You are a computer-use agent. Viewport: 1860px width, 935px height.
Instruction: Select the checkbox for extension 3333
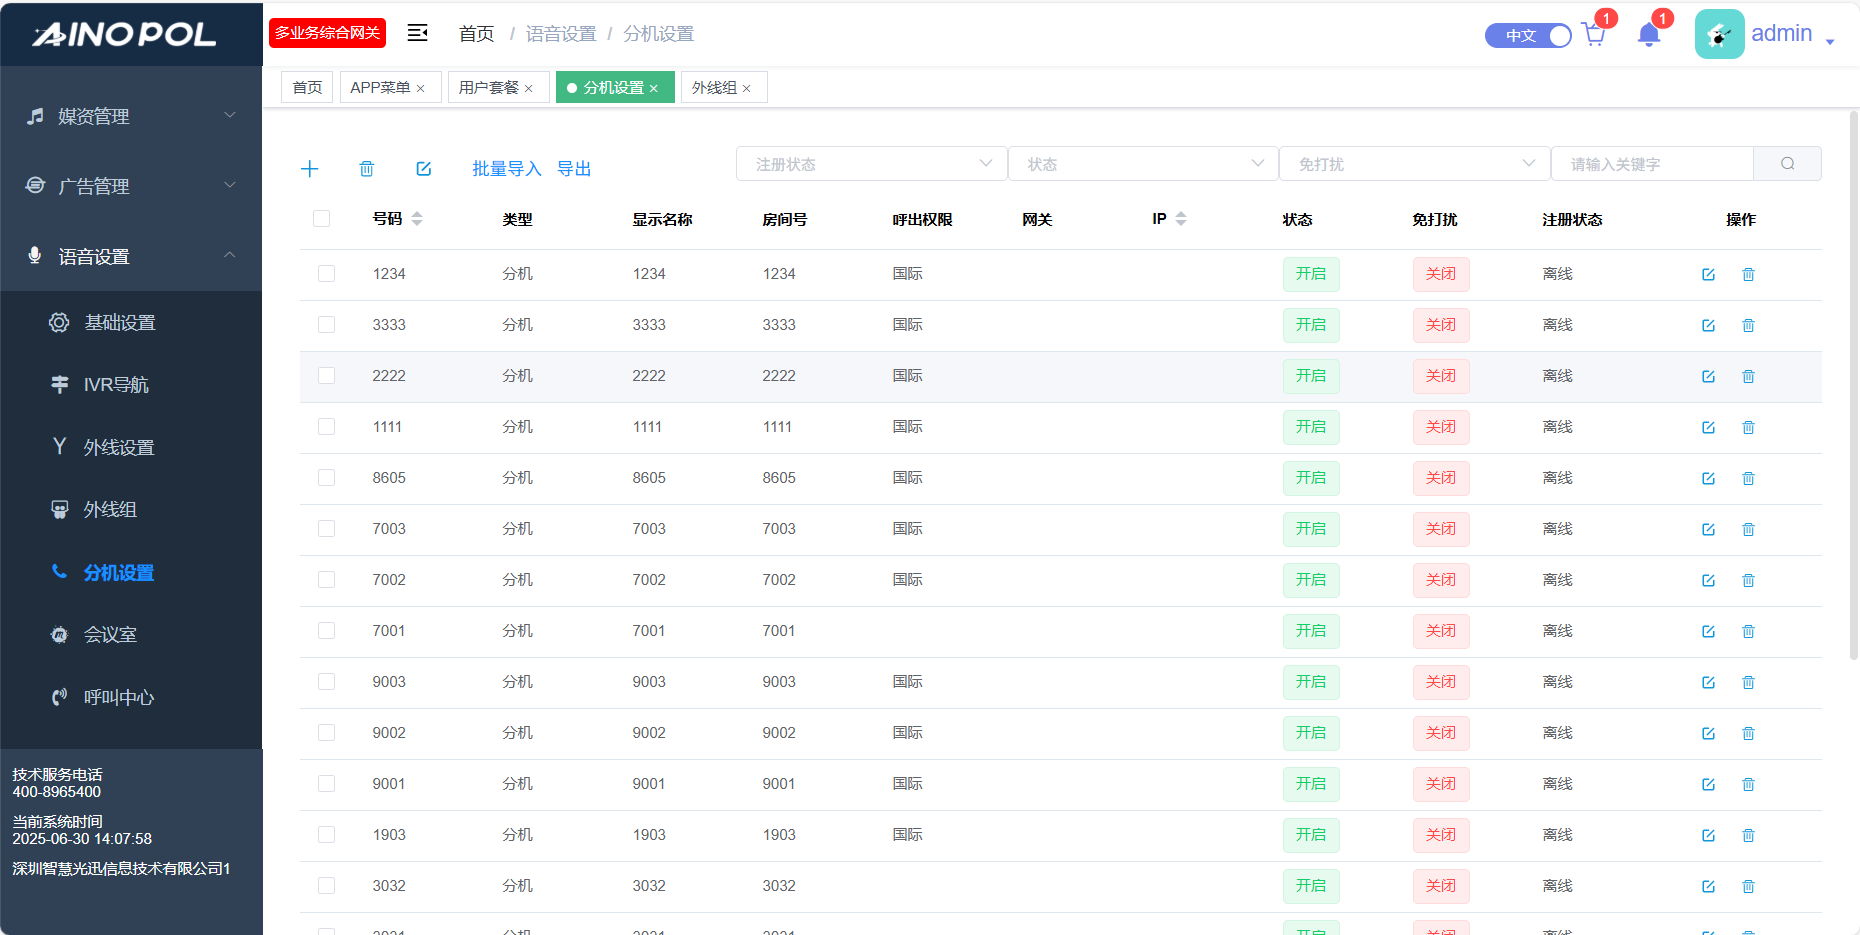[x=326, y=325]
